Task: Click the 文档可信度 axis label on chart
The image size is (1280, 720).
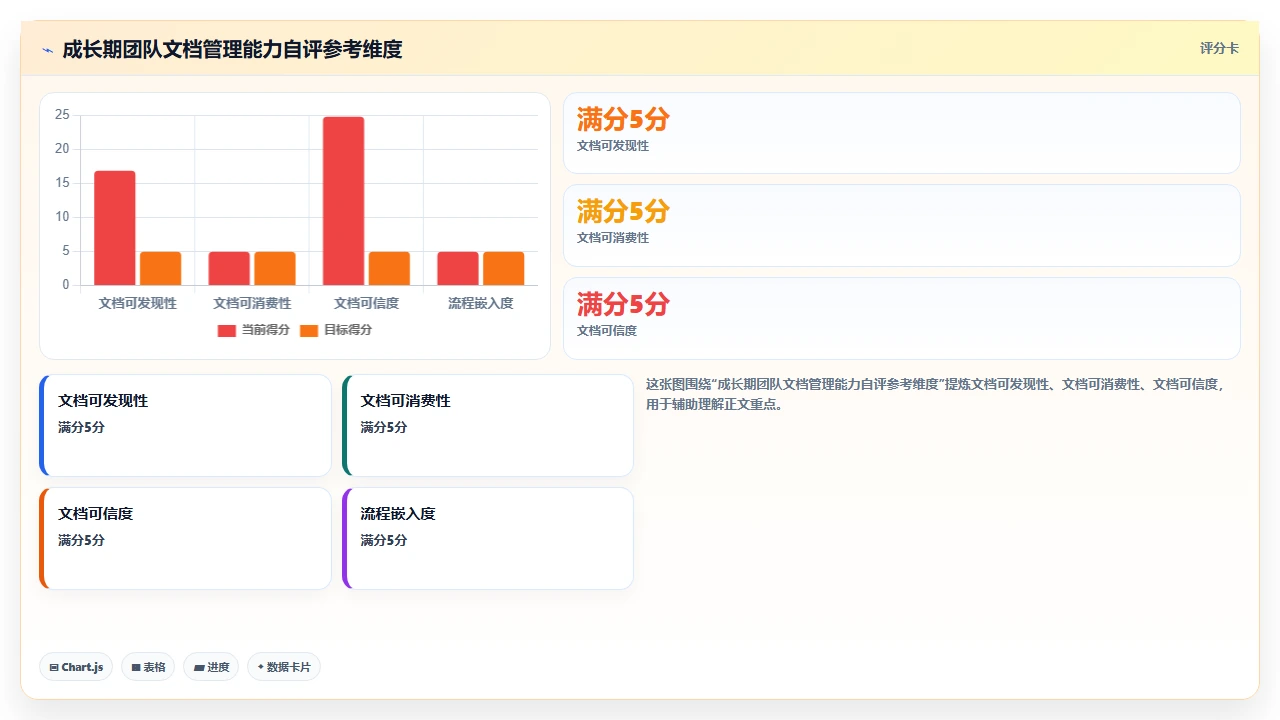Action: click(366, 303)
